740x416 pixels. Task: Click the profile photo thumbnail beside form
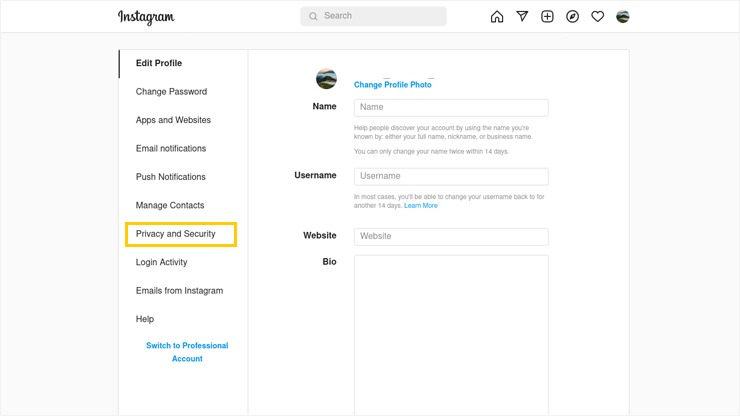326,78
